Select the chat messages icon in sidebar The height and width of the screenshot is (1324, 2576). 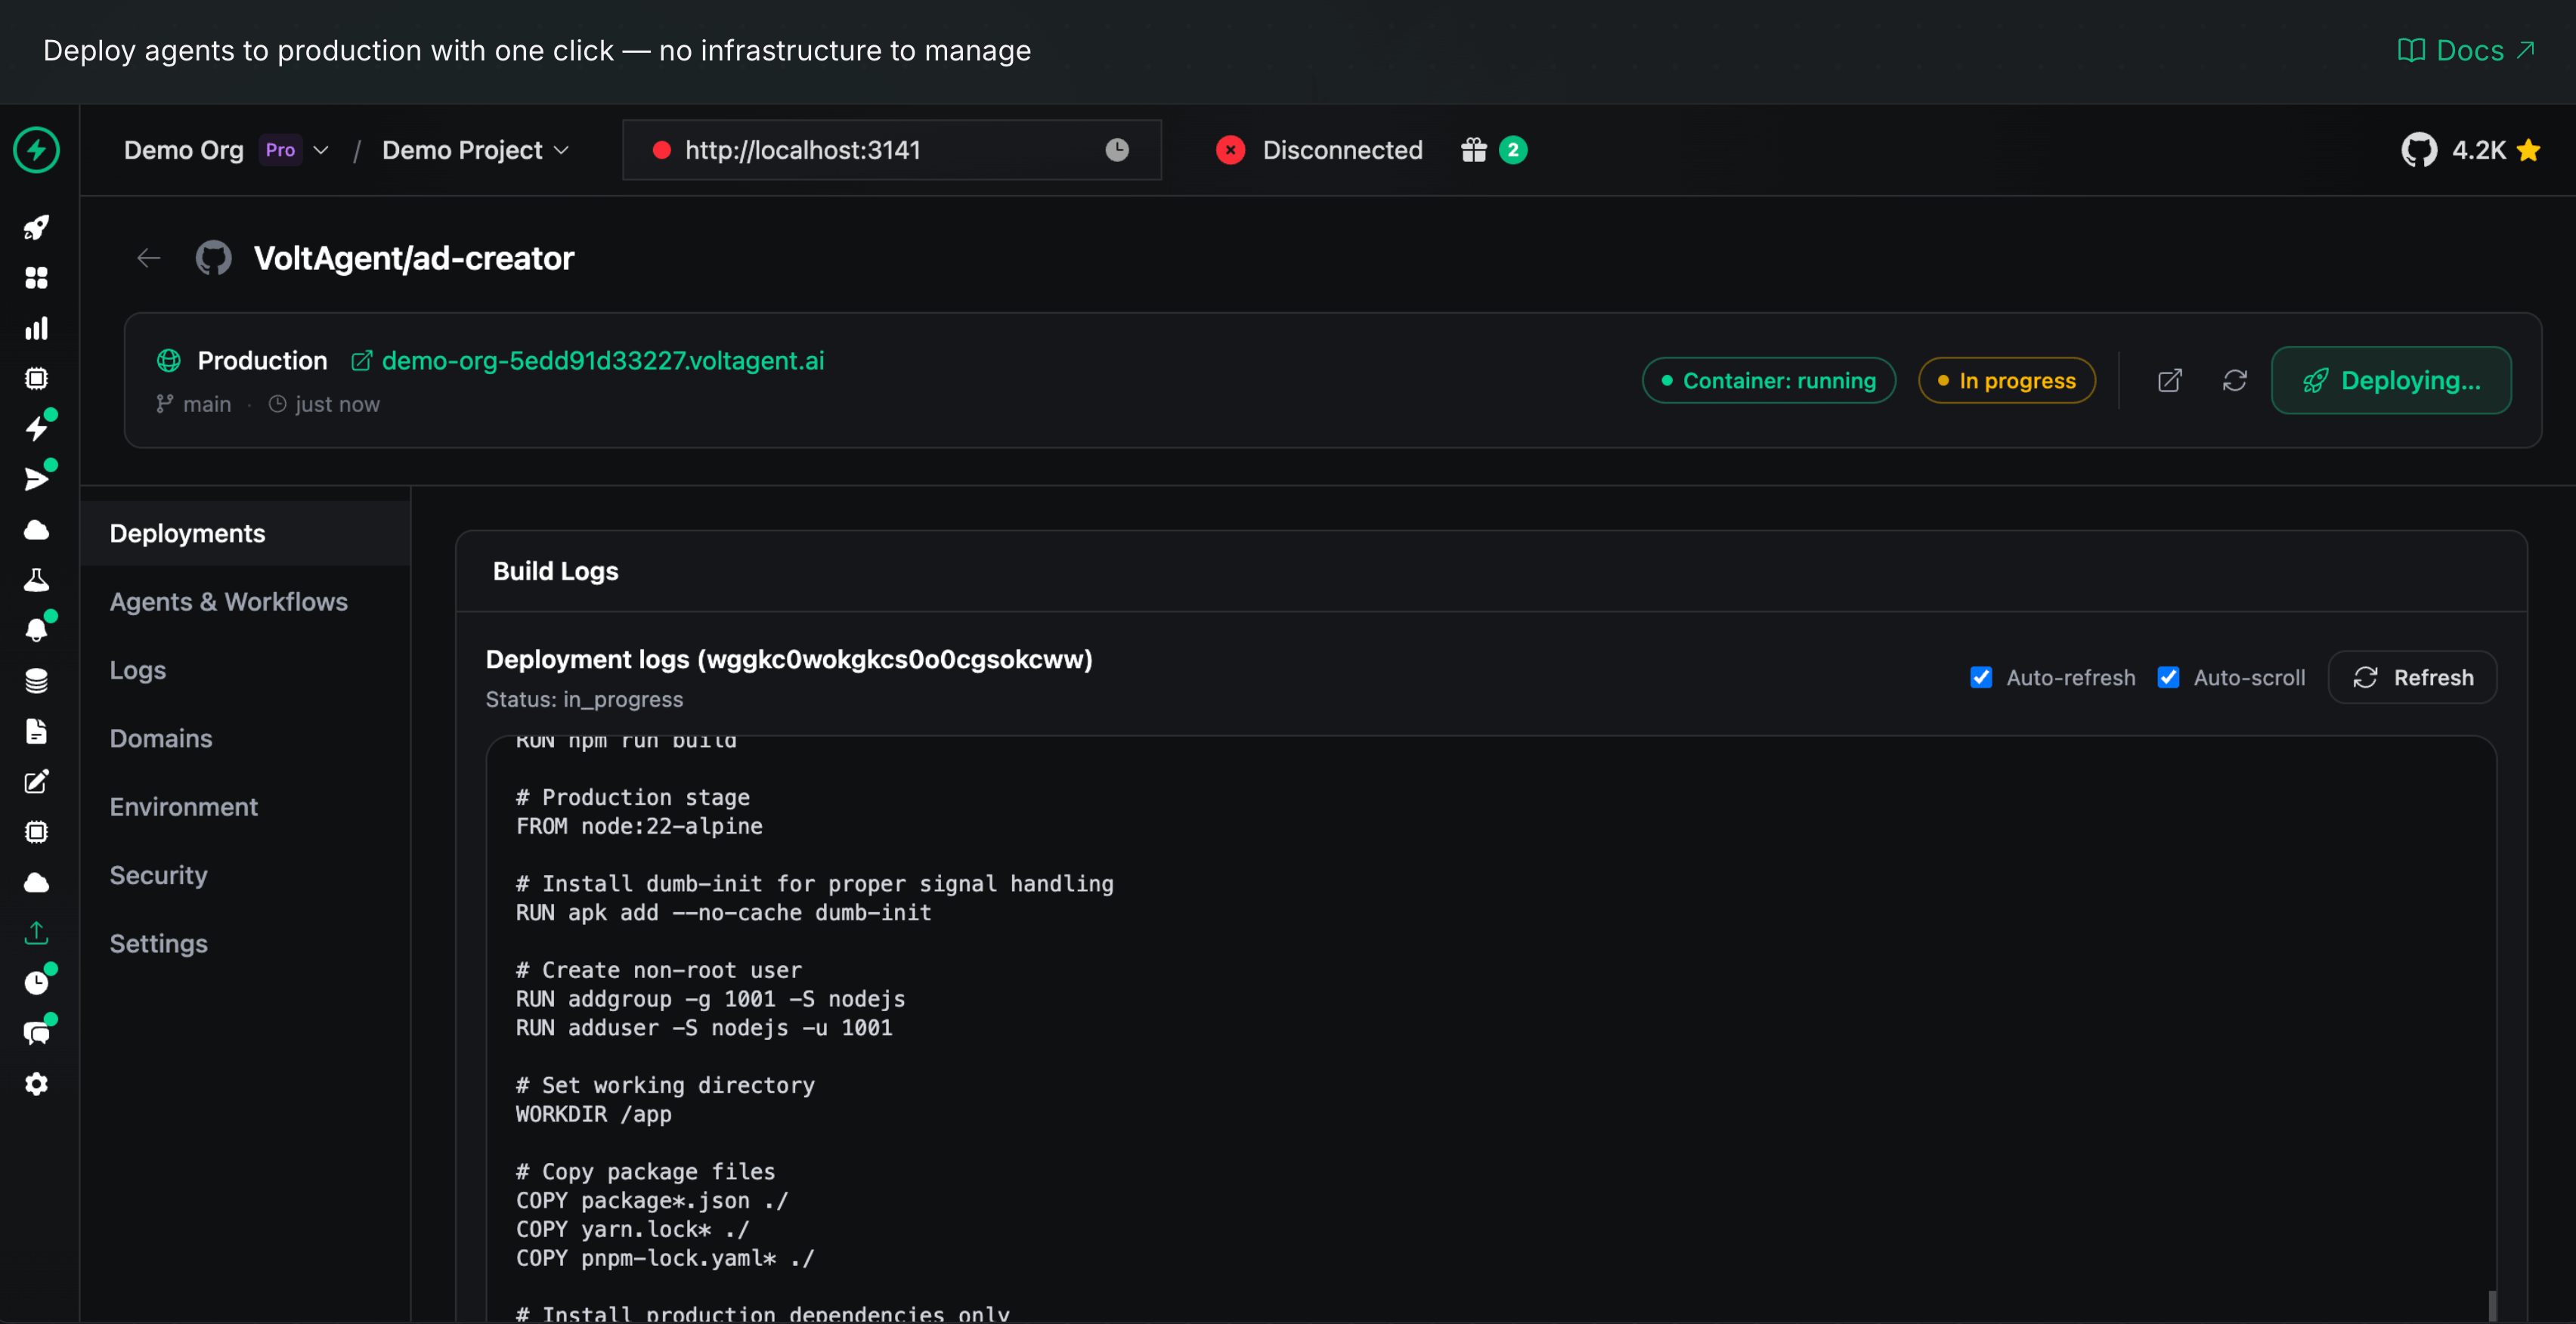coord(37,1032)
